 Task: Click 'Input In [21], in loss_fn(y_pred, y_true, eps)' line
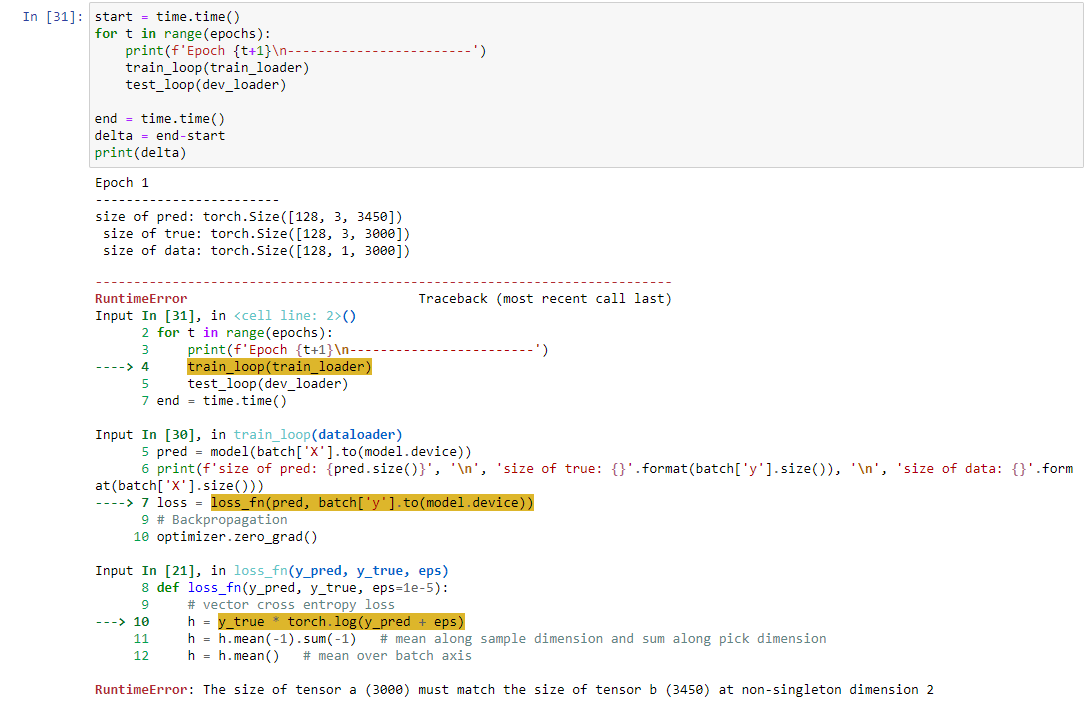tap(272, 570)
